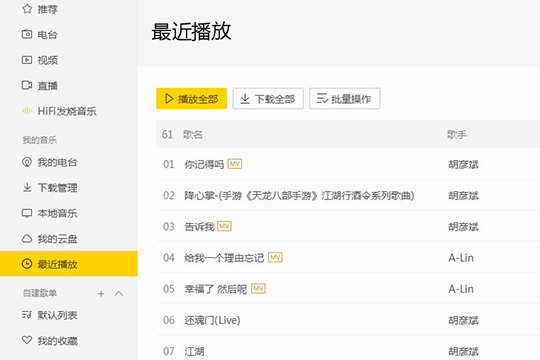Open artist 胡彦斌 on 江湖 row
The height and width of the screenshot is (360, 540).
[x=463, y=351]
